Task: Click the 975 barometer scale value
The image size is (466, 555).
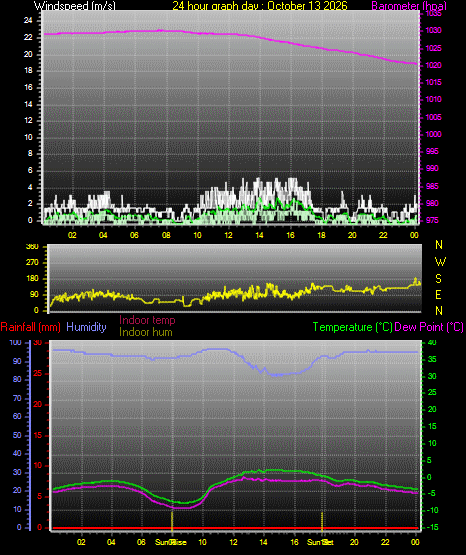Action: tap(432, 220)
